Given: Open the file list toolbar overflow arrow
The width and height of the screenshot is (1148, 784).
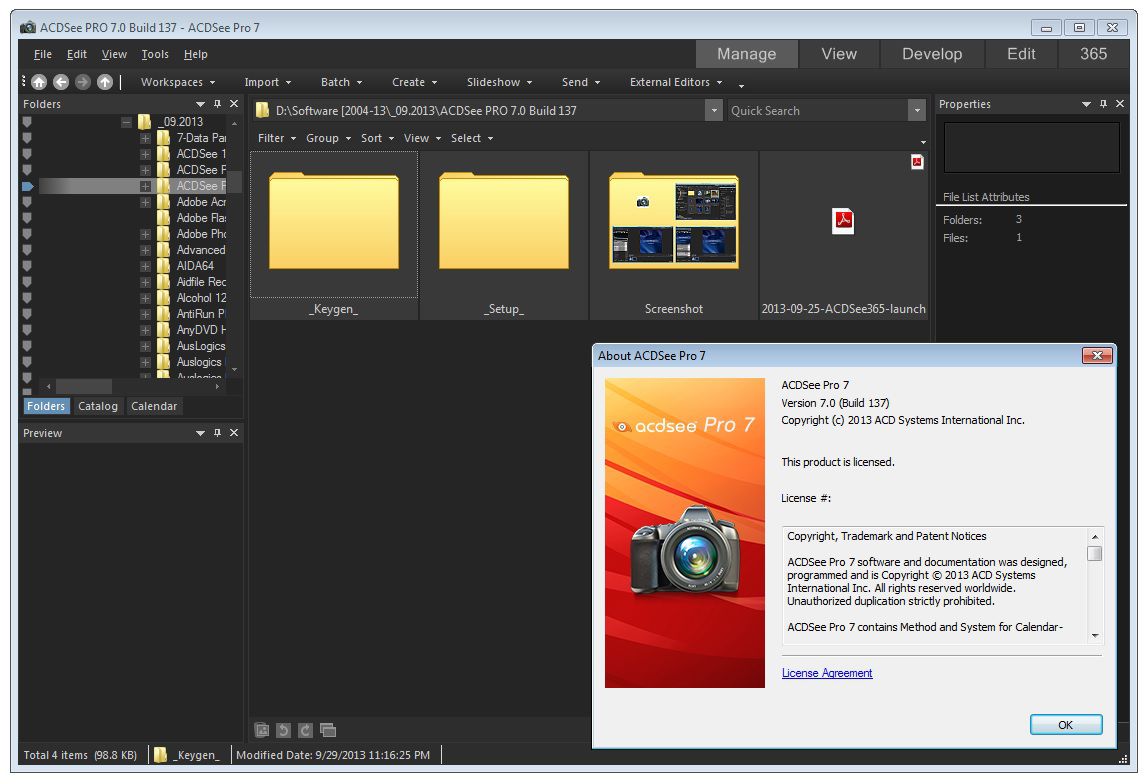Looking at the screenshot, I should [922, 142].
